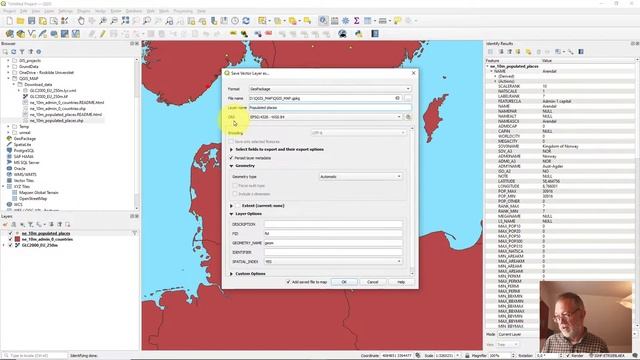Open the Vector menu
This screenshot has height=360, width=640.
click(x=100, y=11)
